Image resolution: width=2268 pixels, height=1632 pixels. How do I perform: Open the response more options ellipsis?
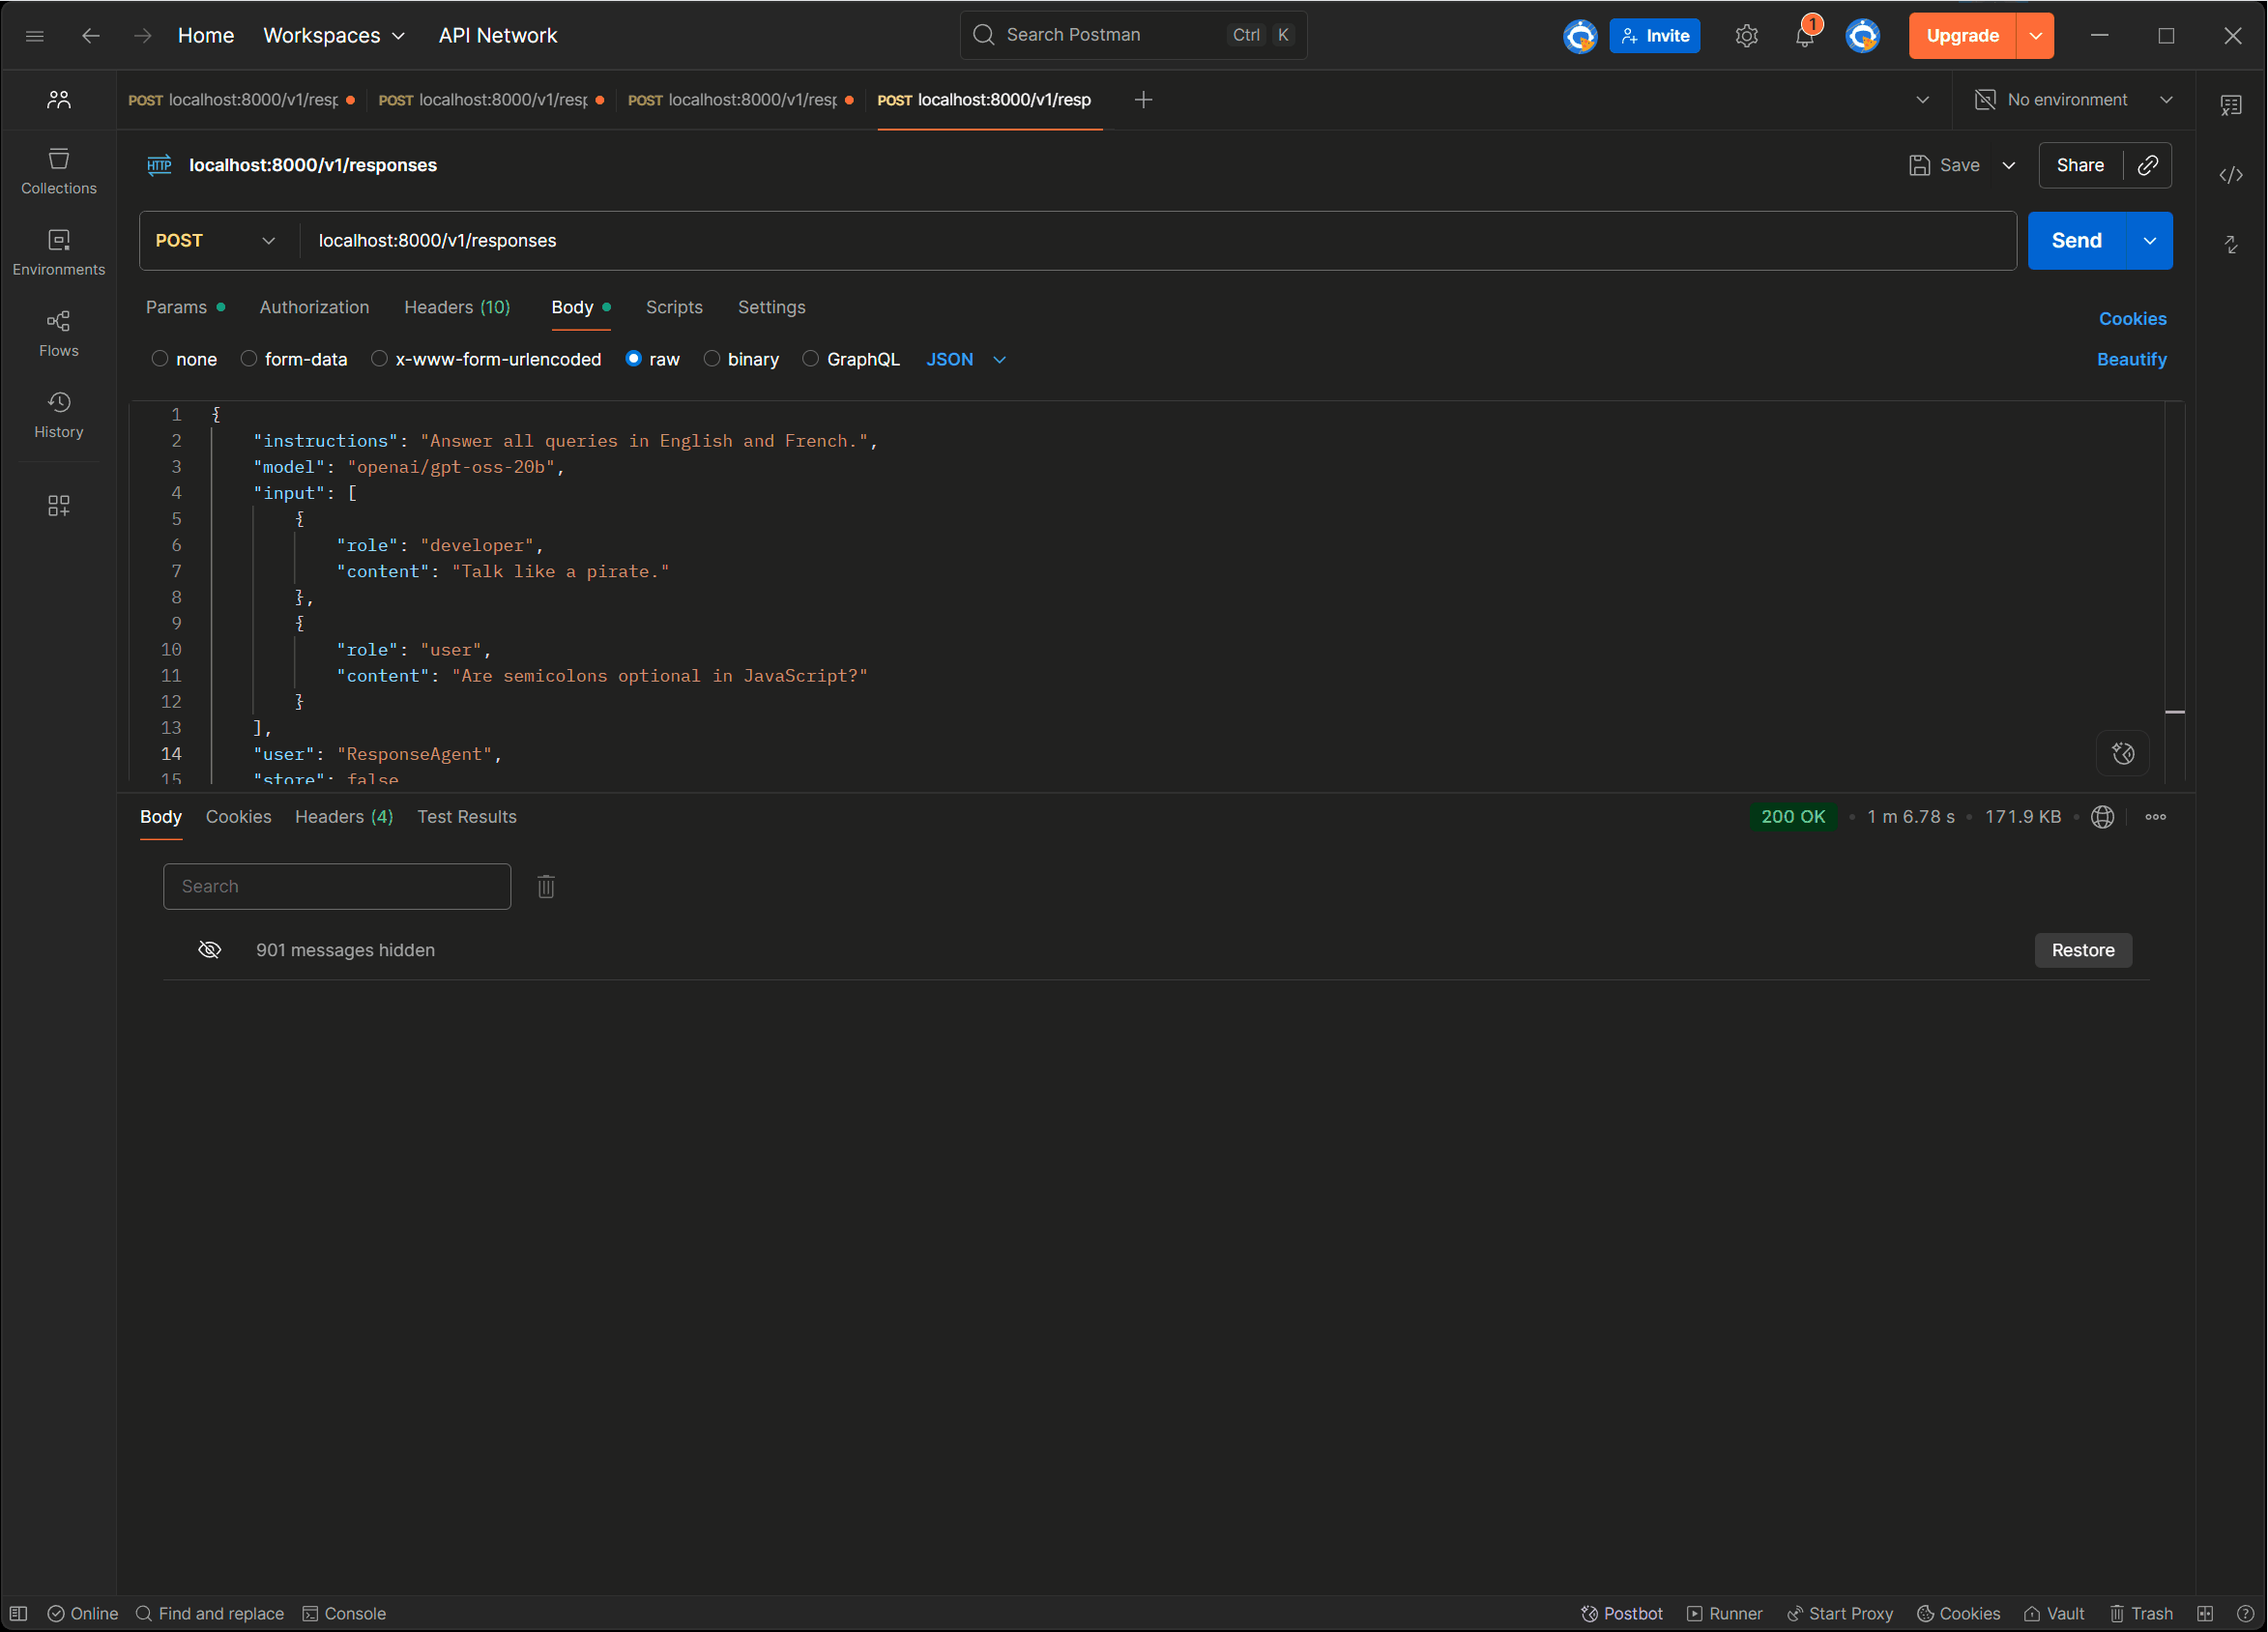coord(2155,817)
